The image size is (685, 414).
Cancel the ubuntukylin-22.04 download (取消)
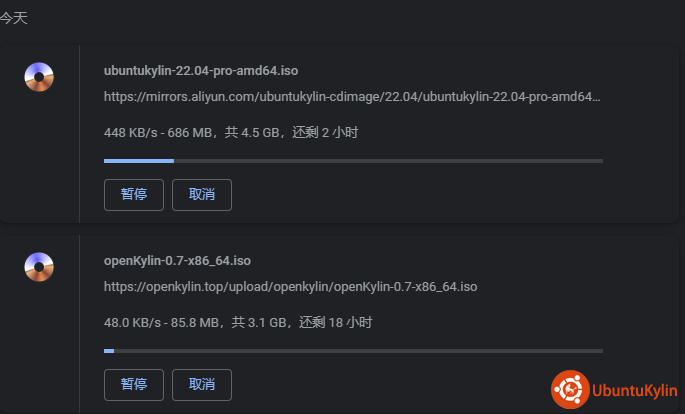pyautogui.click(x=202, y=195)
